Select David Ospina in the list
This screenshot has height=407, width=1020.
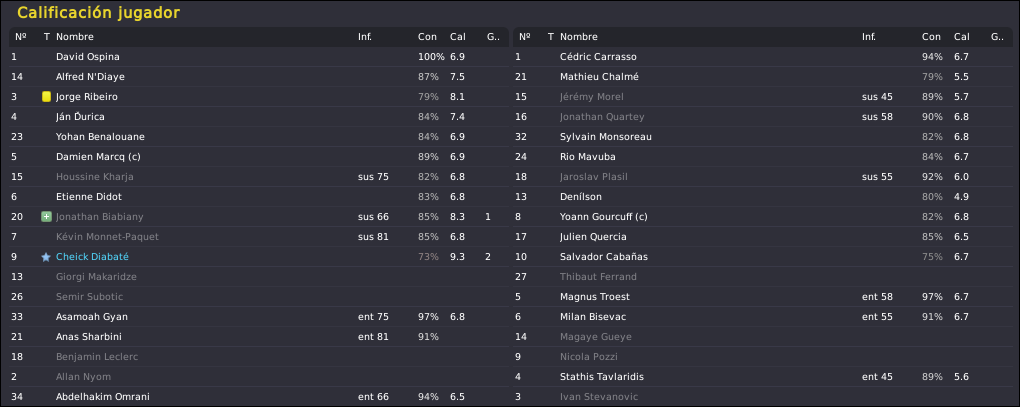click(x=258, y=57)
